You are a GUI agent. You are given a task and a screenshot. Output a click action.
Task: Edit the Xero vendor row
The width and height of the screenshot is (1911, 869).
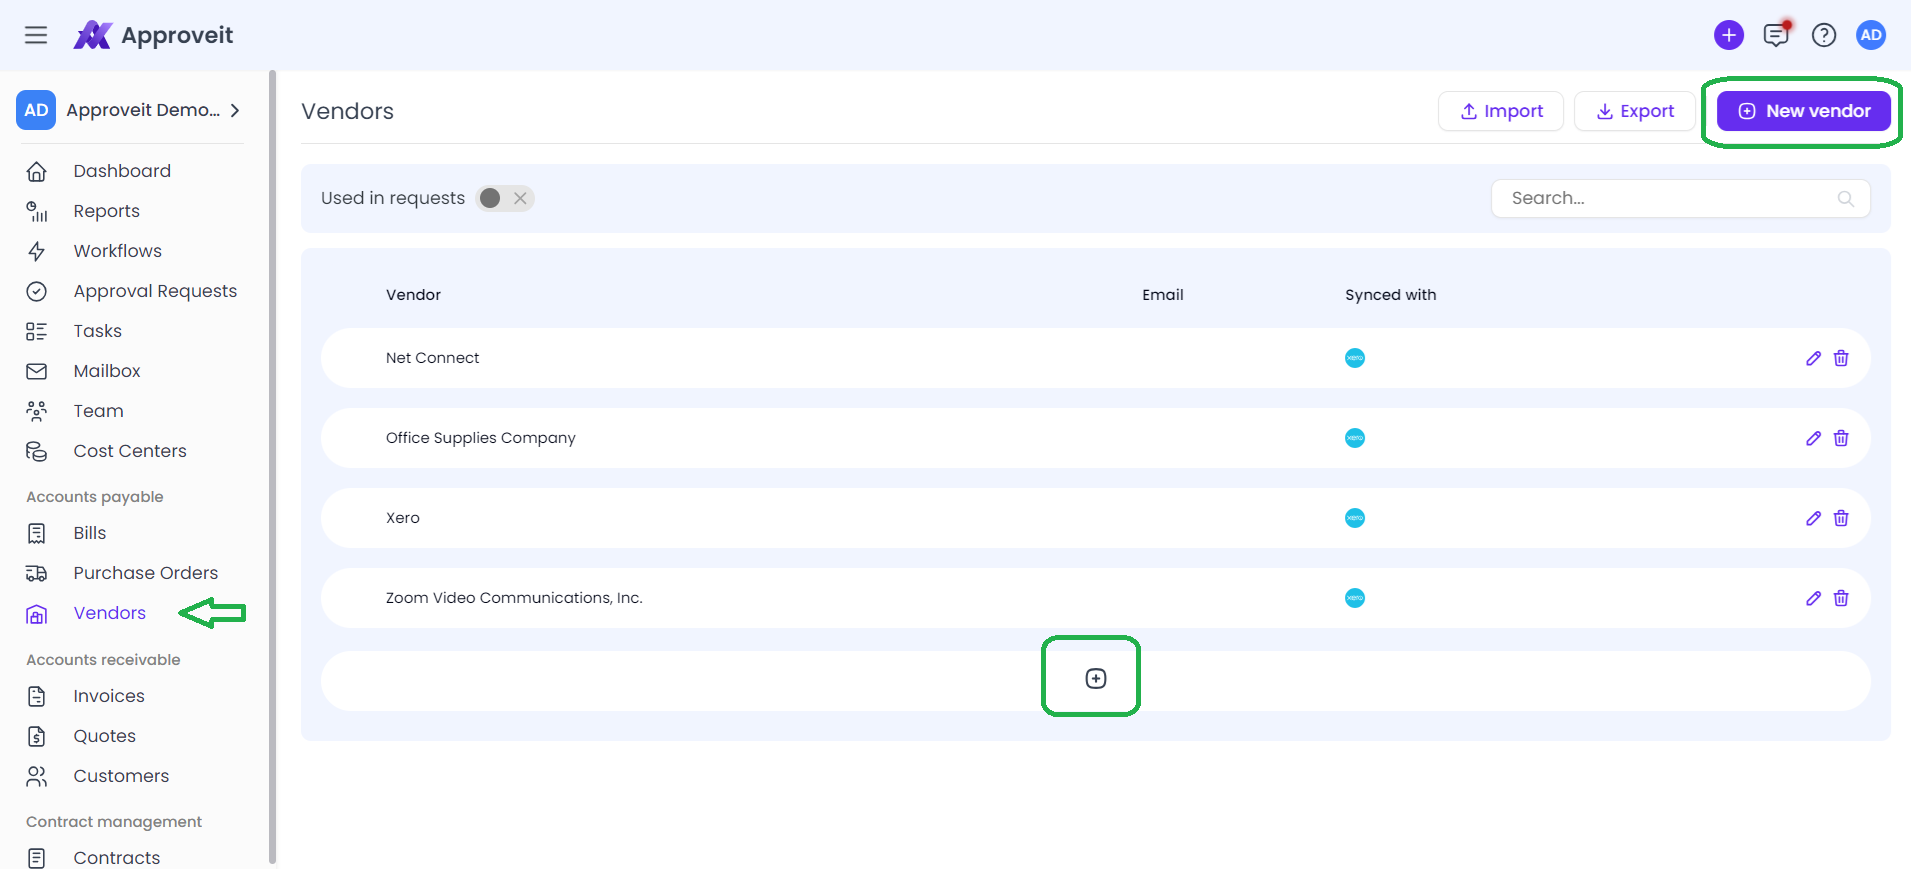(1813, 518)
